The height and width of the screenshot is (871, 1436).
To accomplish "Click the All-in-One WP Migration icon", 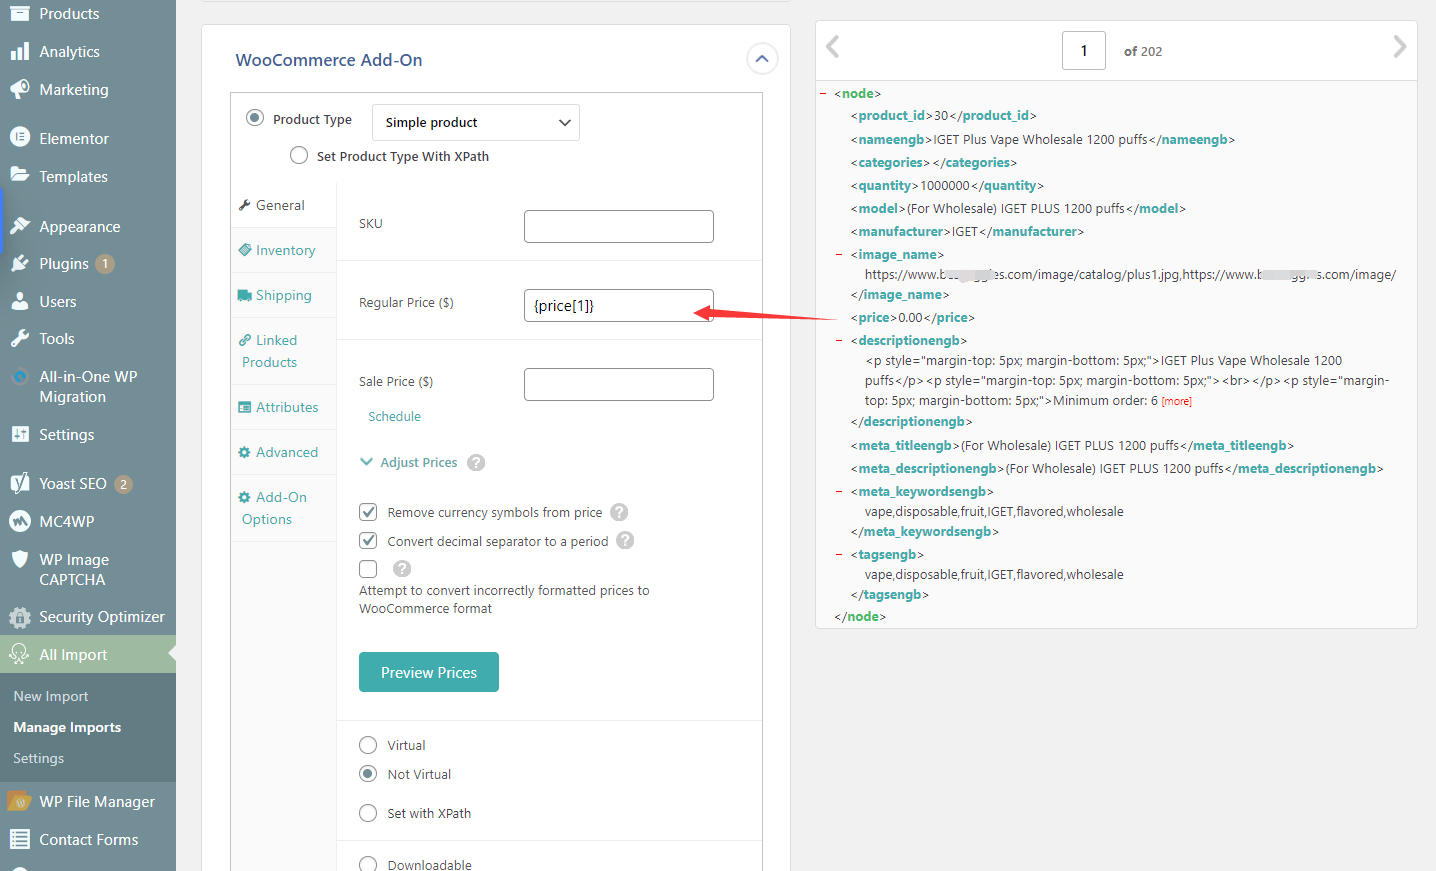I will tap(19, 377).
